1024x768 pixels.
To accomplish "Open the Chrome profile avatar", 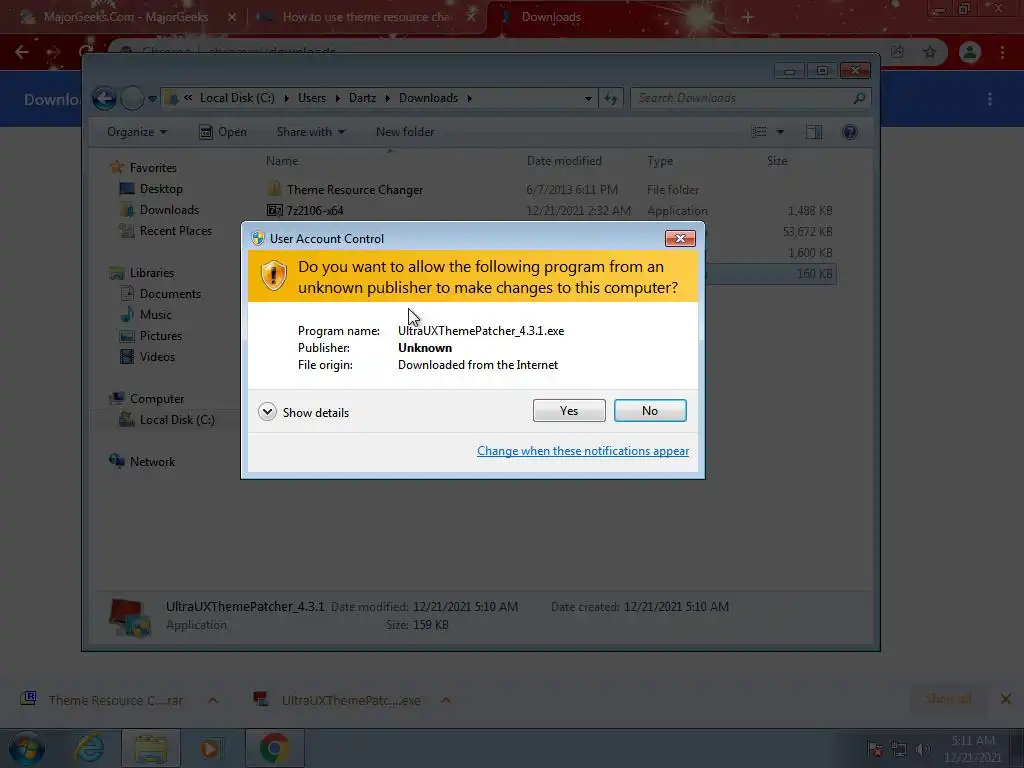I will click(970, 52).
